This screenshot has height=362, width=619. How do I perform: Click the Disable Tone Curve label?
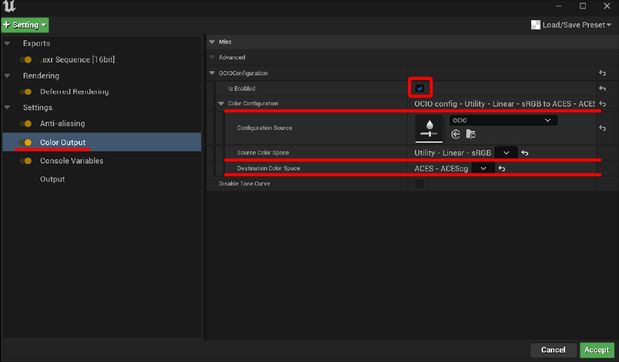tap(244, 184)
